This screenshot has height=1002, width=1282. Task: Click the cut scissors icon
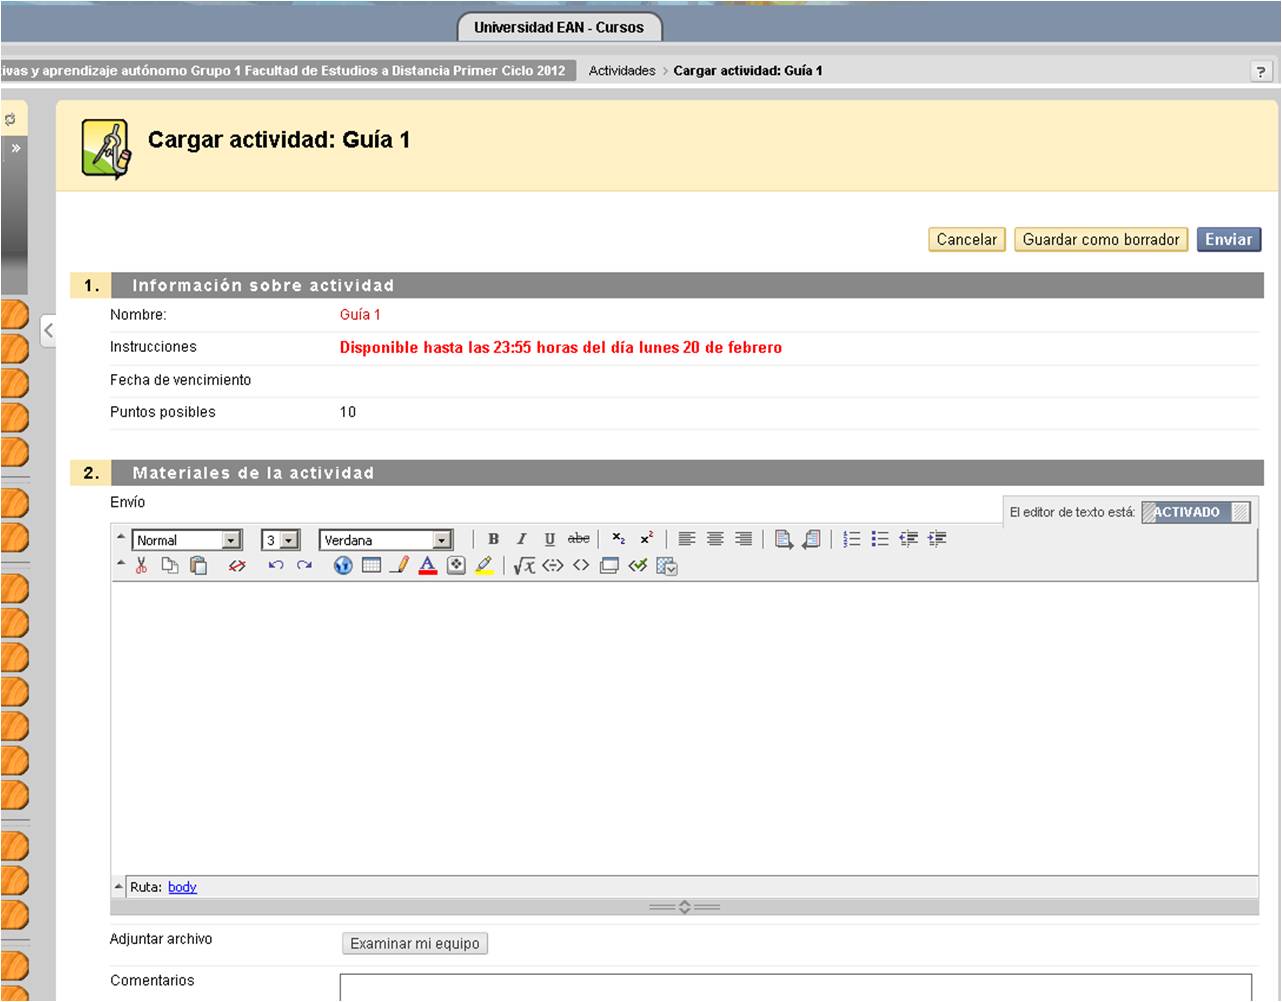click(141, 566)
